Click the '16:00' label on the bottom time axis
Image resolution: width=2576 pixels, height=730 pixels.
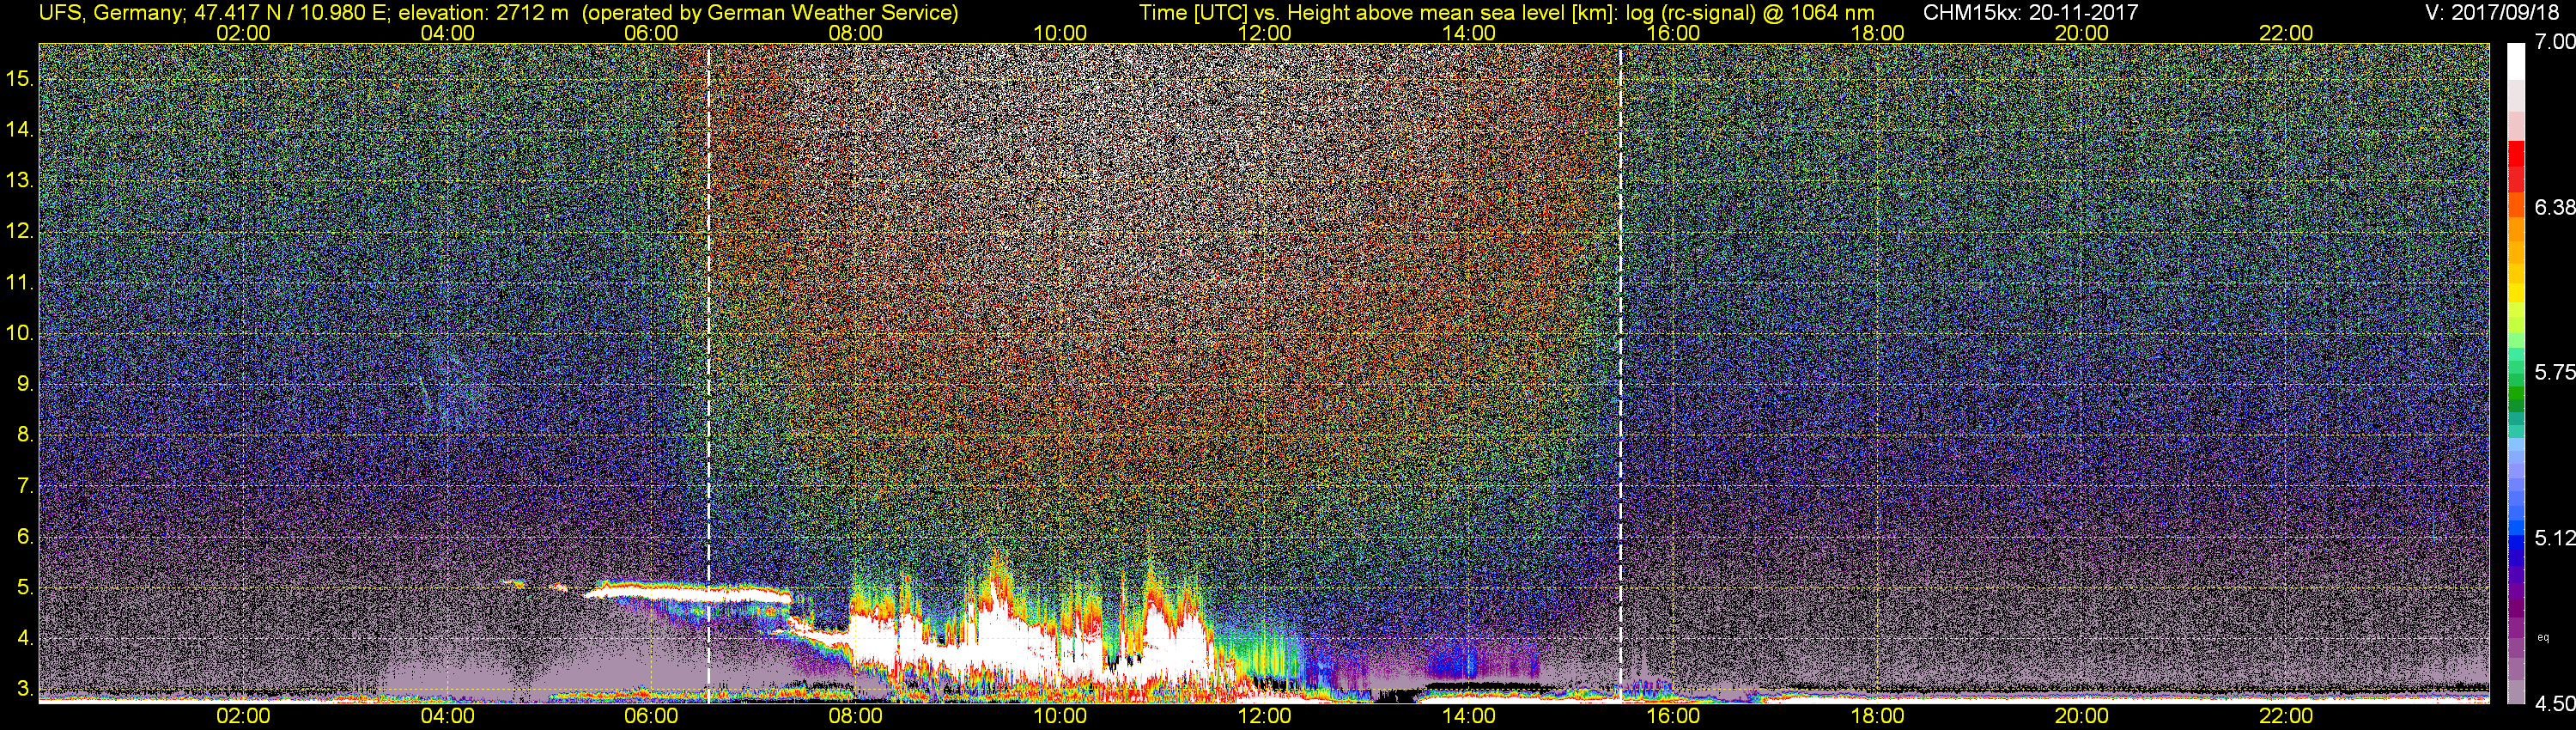pos(1673,716)
